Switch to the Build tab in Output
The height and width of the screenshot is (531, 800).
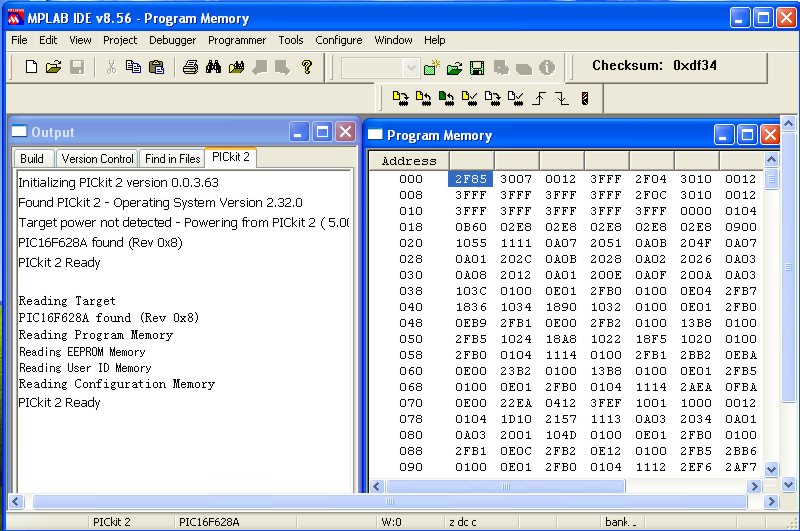(x=32, y=159)
